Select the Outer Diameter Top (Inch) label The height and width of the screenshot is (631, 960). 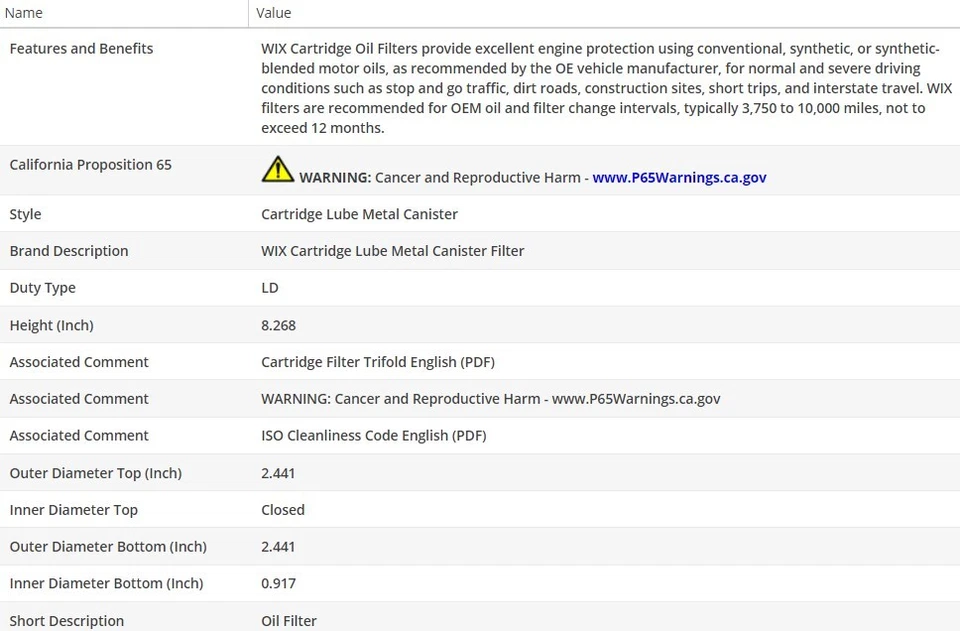95,473
